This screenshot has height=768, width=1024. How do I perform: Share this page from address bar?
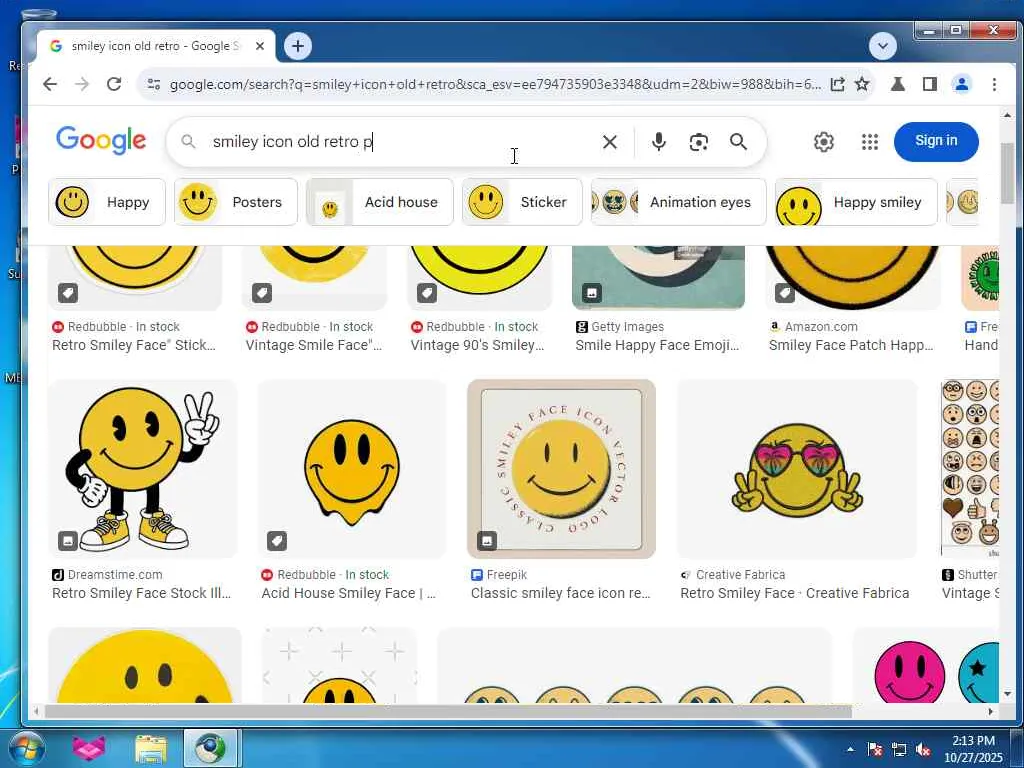pos(837,84)
